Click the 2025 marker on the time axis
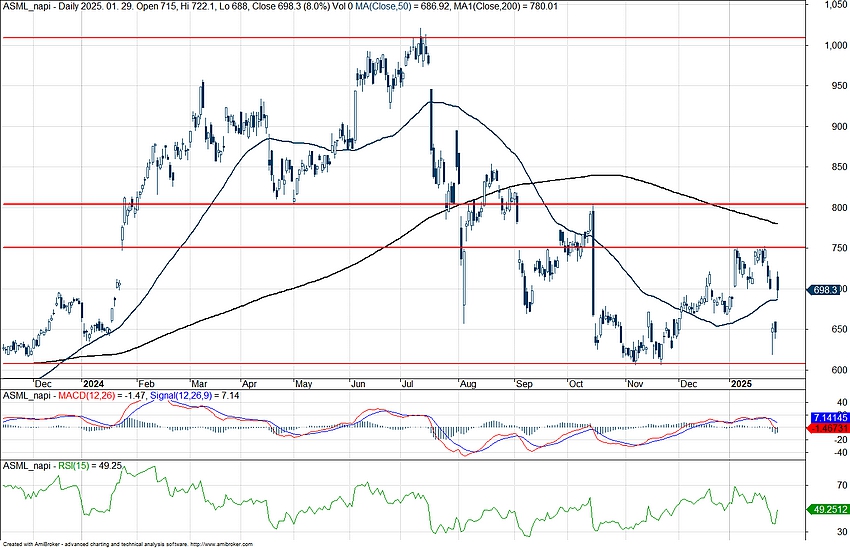 (x=741, y=384)
